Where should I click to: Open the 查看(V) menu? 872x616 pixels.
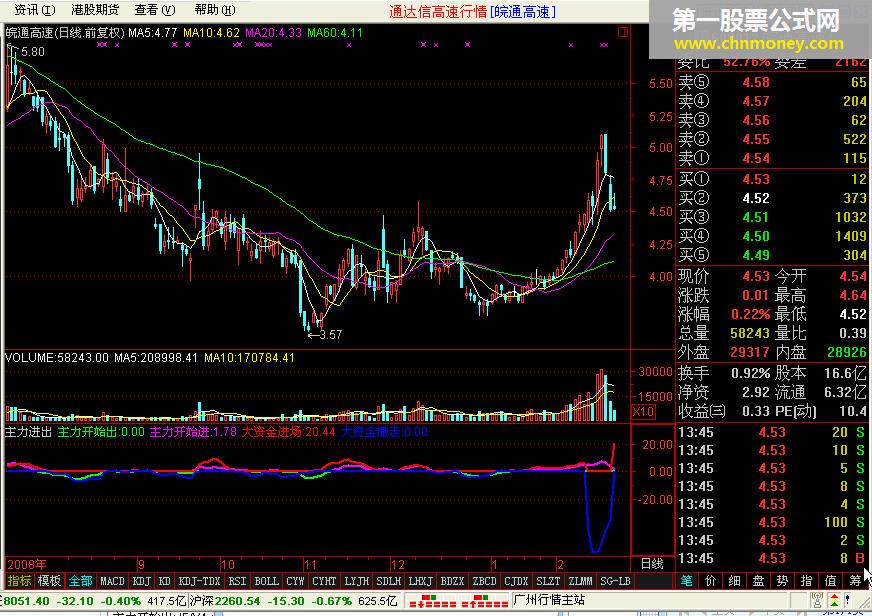point(155,10)
